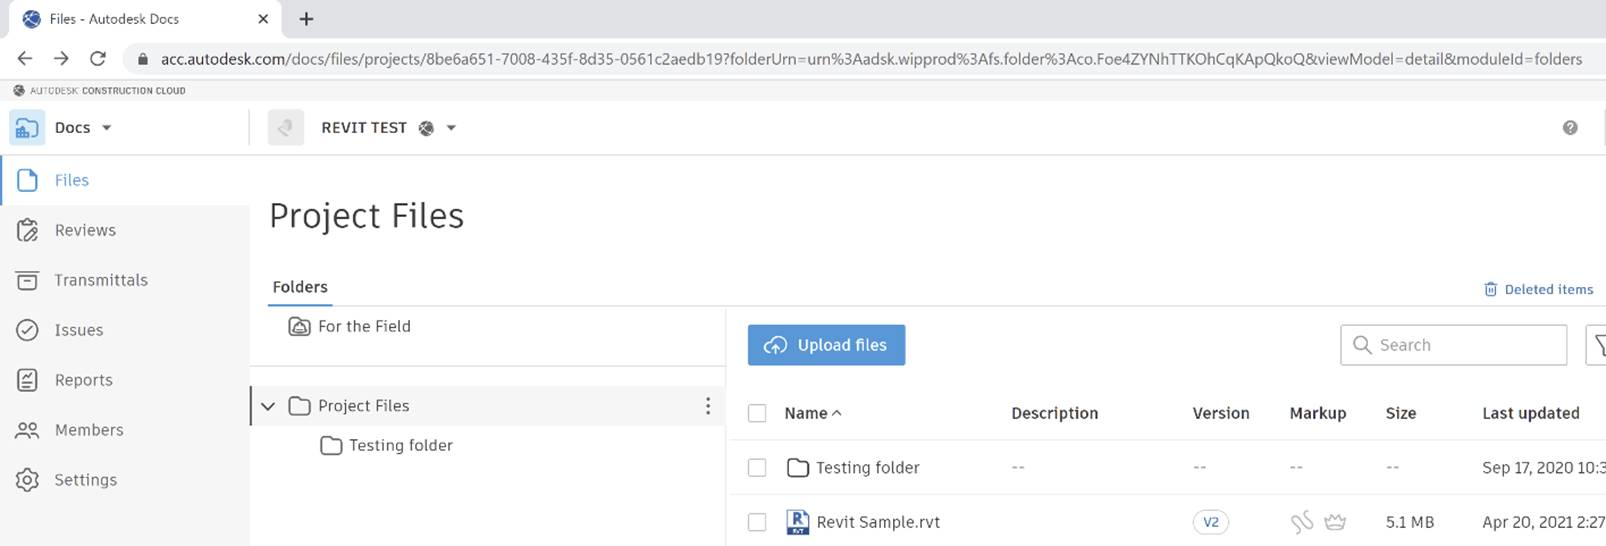Click the Transmittals box icon
This screenshot has width=1606, height=546.
tap(28, 280)
